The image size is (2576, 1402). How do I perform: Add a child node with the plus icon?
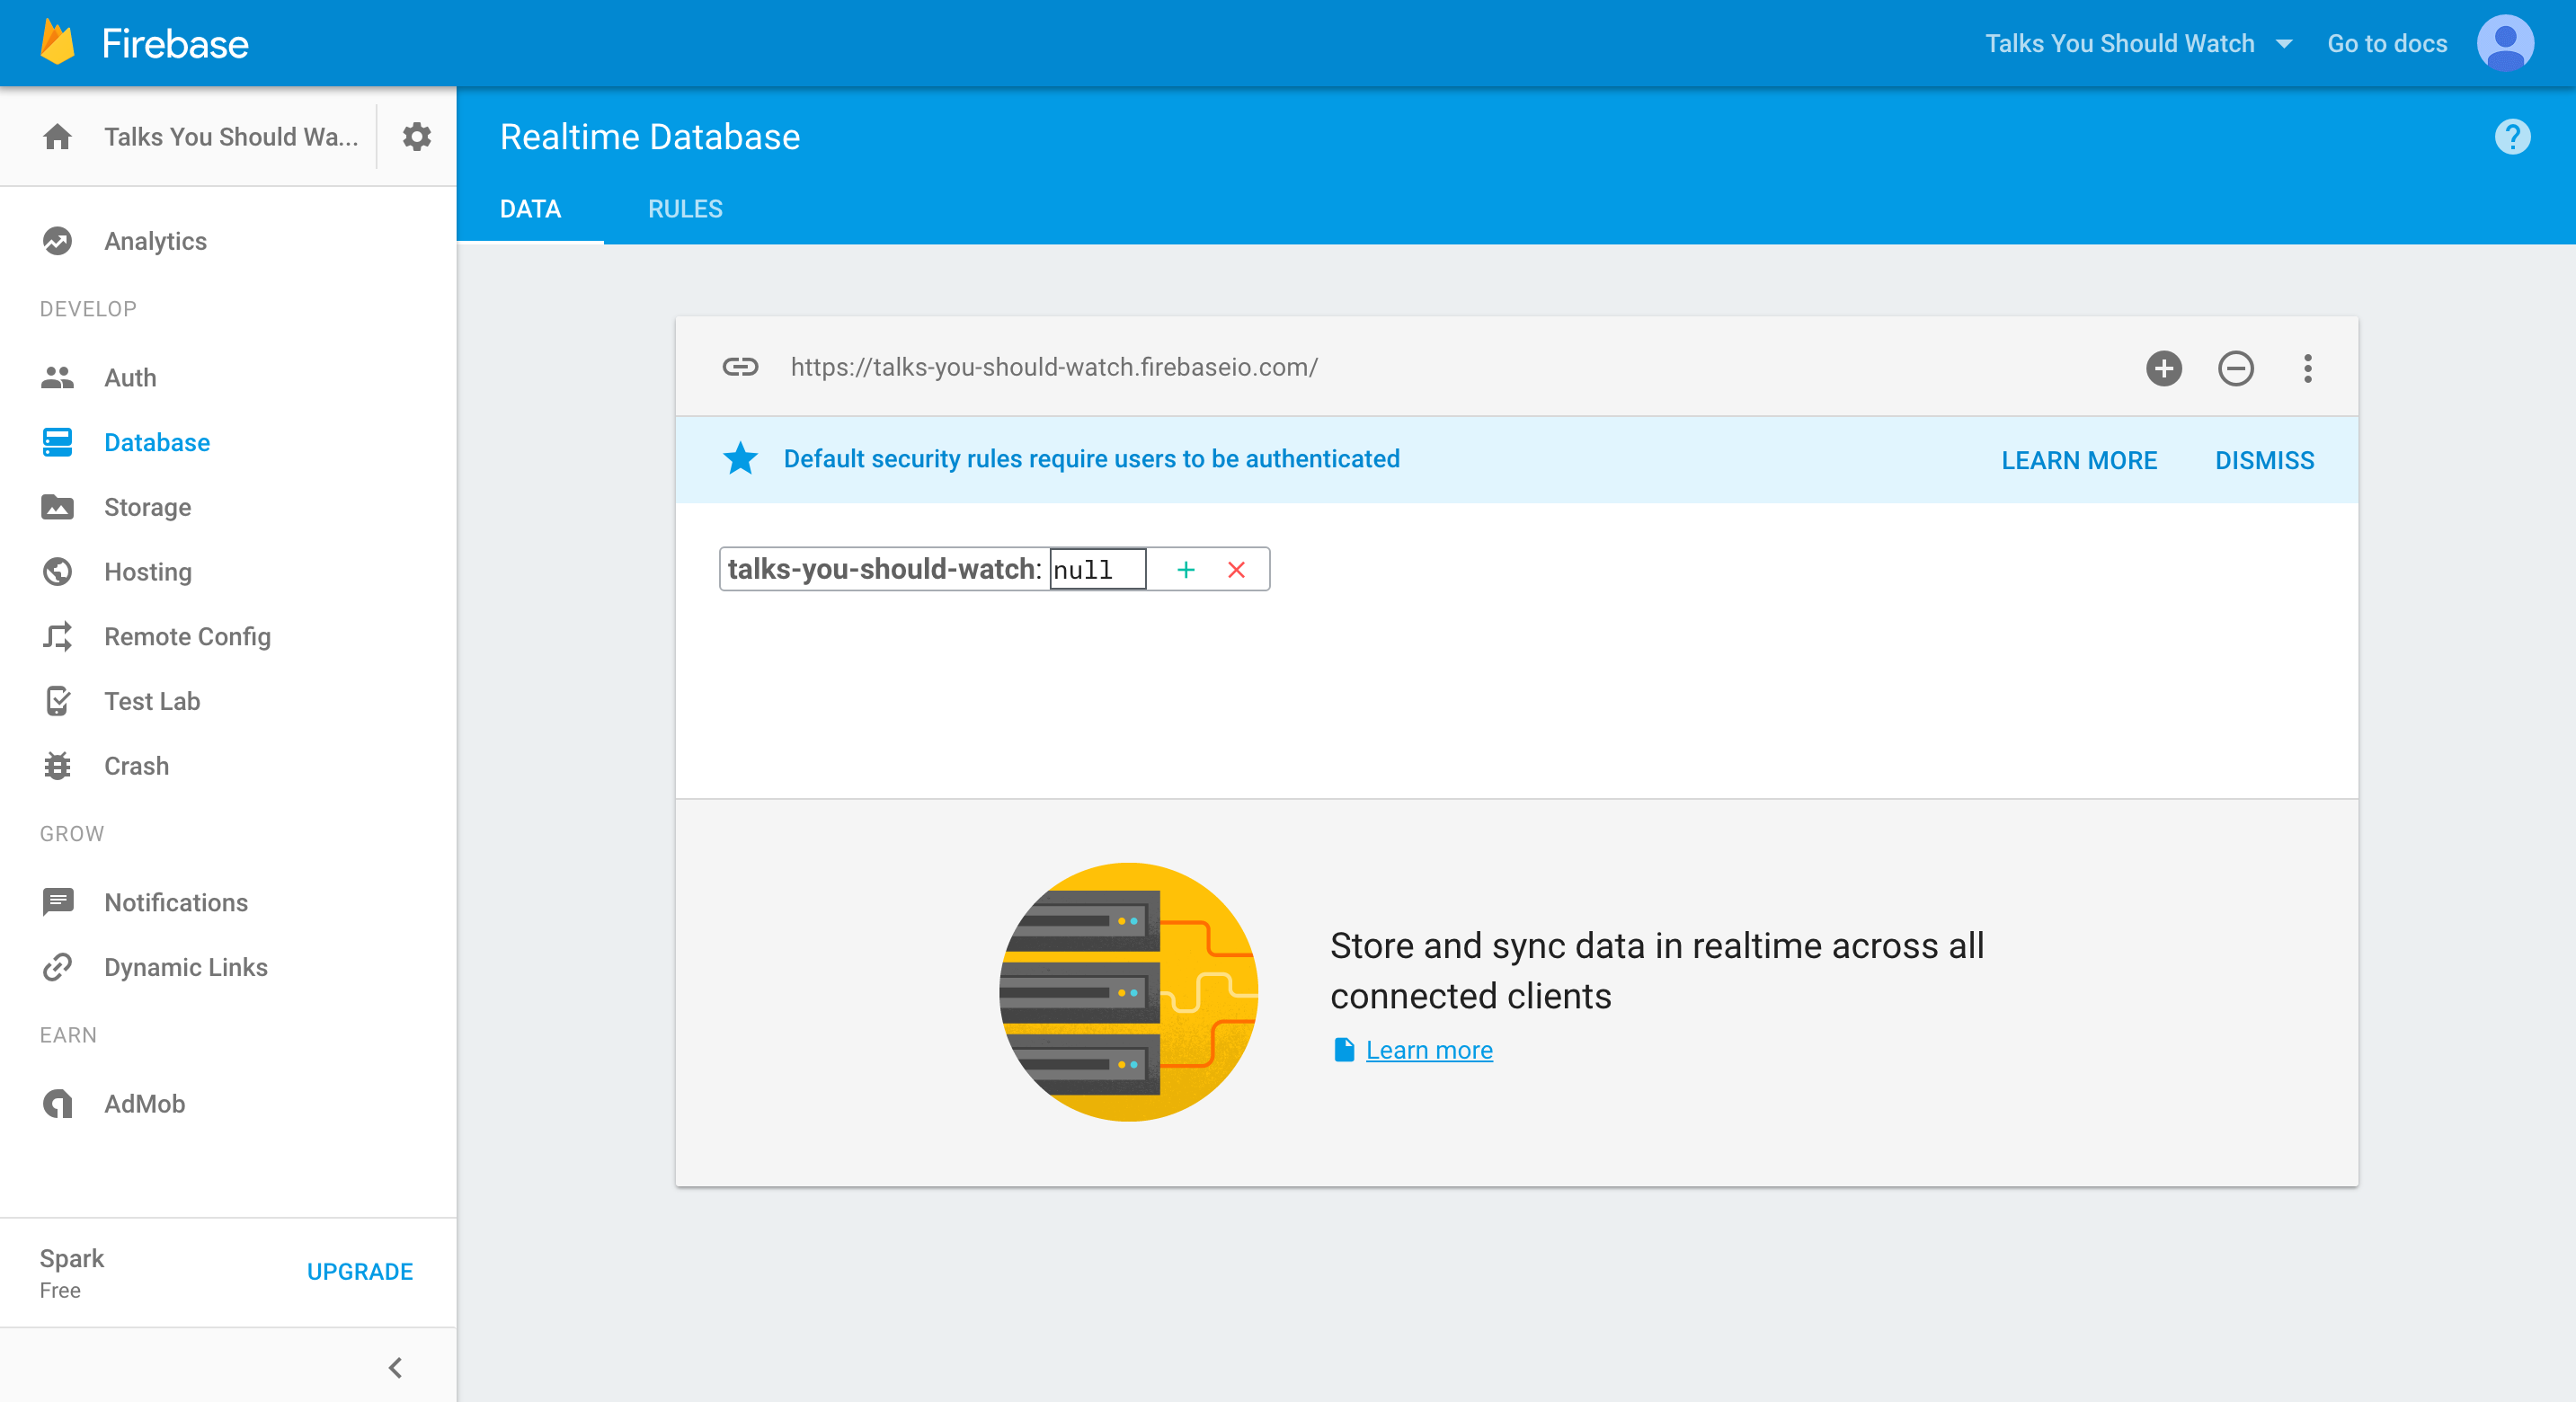click(2164, 368)
